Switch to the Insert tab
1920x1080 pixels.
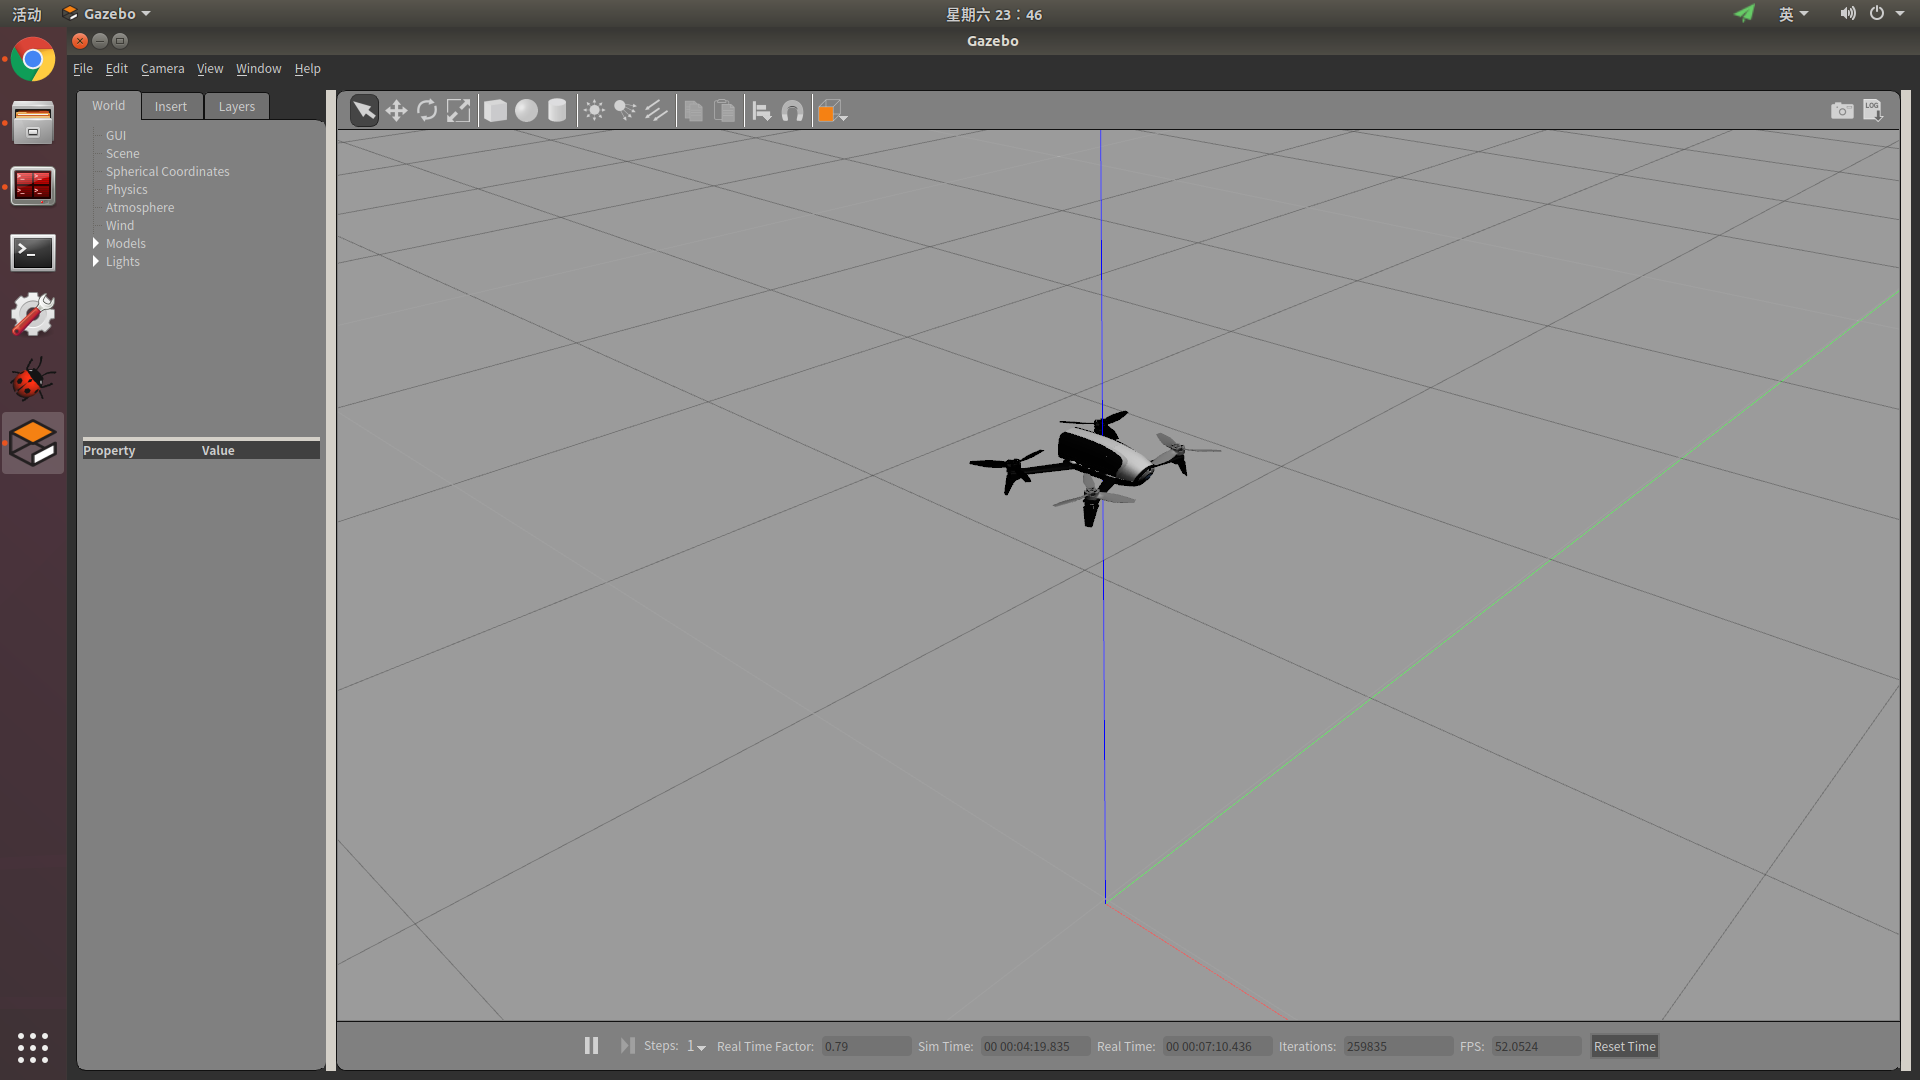click(171, 107)
